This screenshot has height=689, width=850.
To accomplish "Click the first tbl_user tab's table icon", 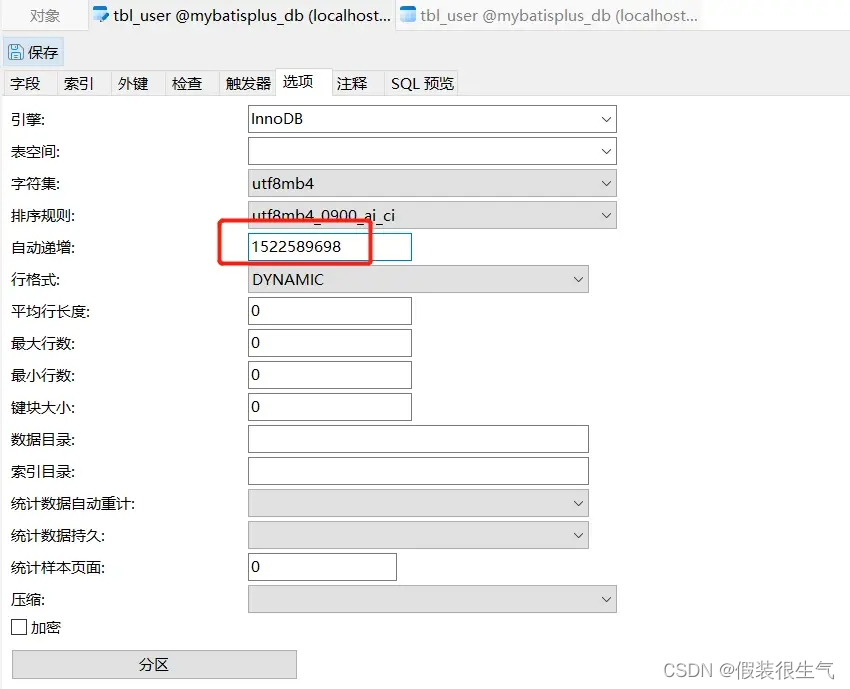I will point(101,15).
